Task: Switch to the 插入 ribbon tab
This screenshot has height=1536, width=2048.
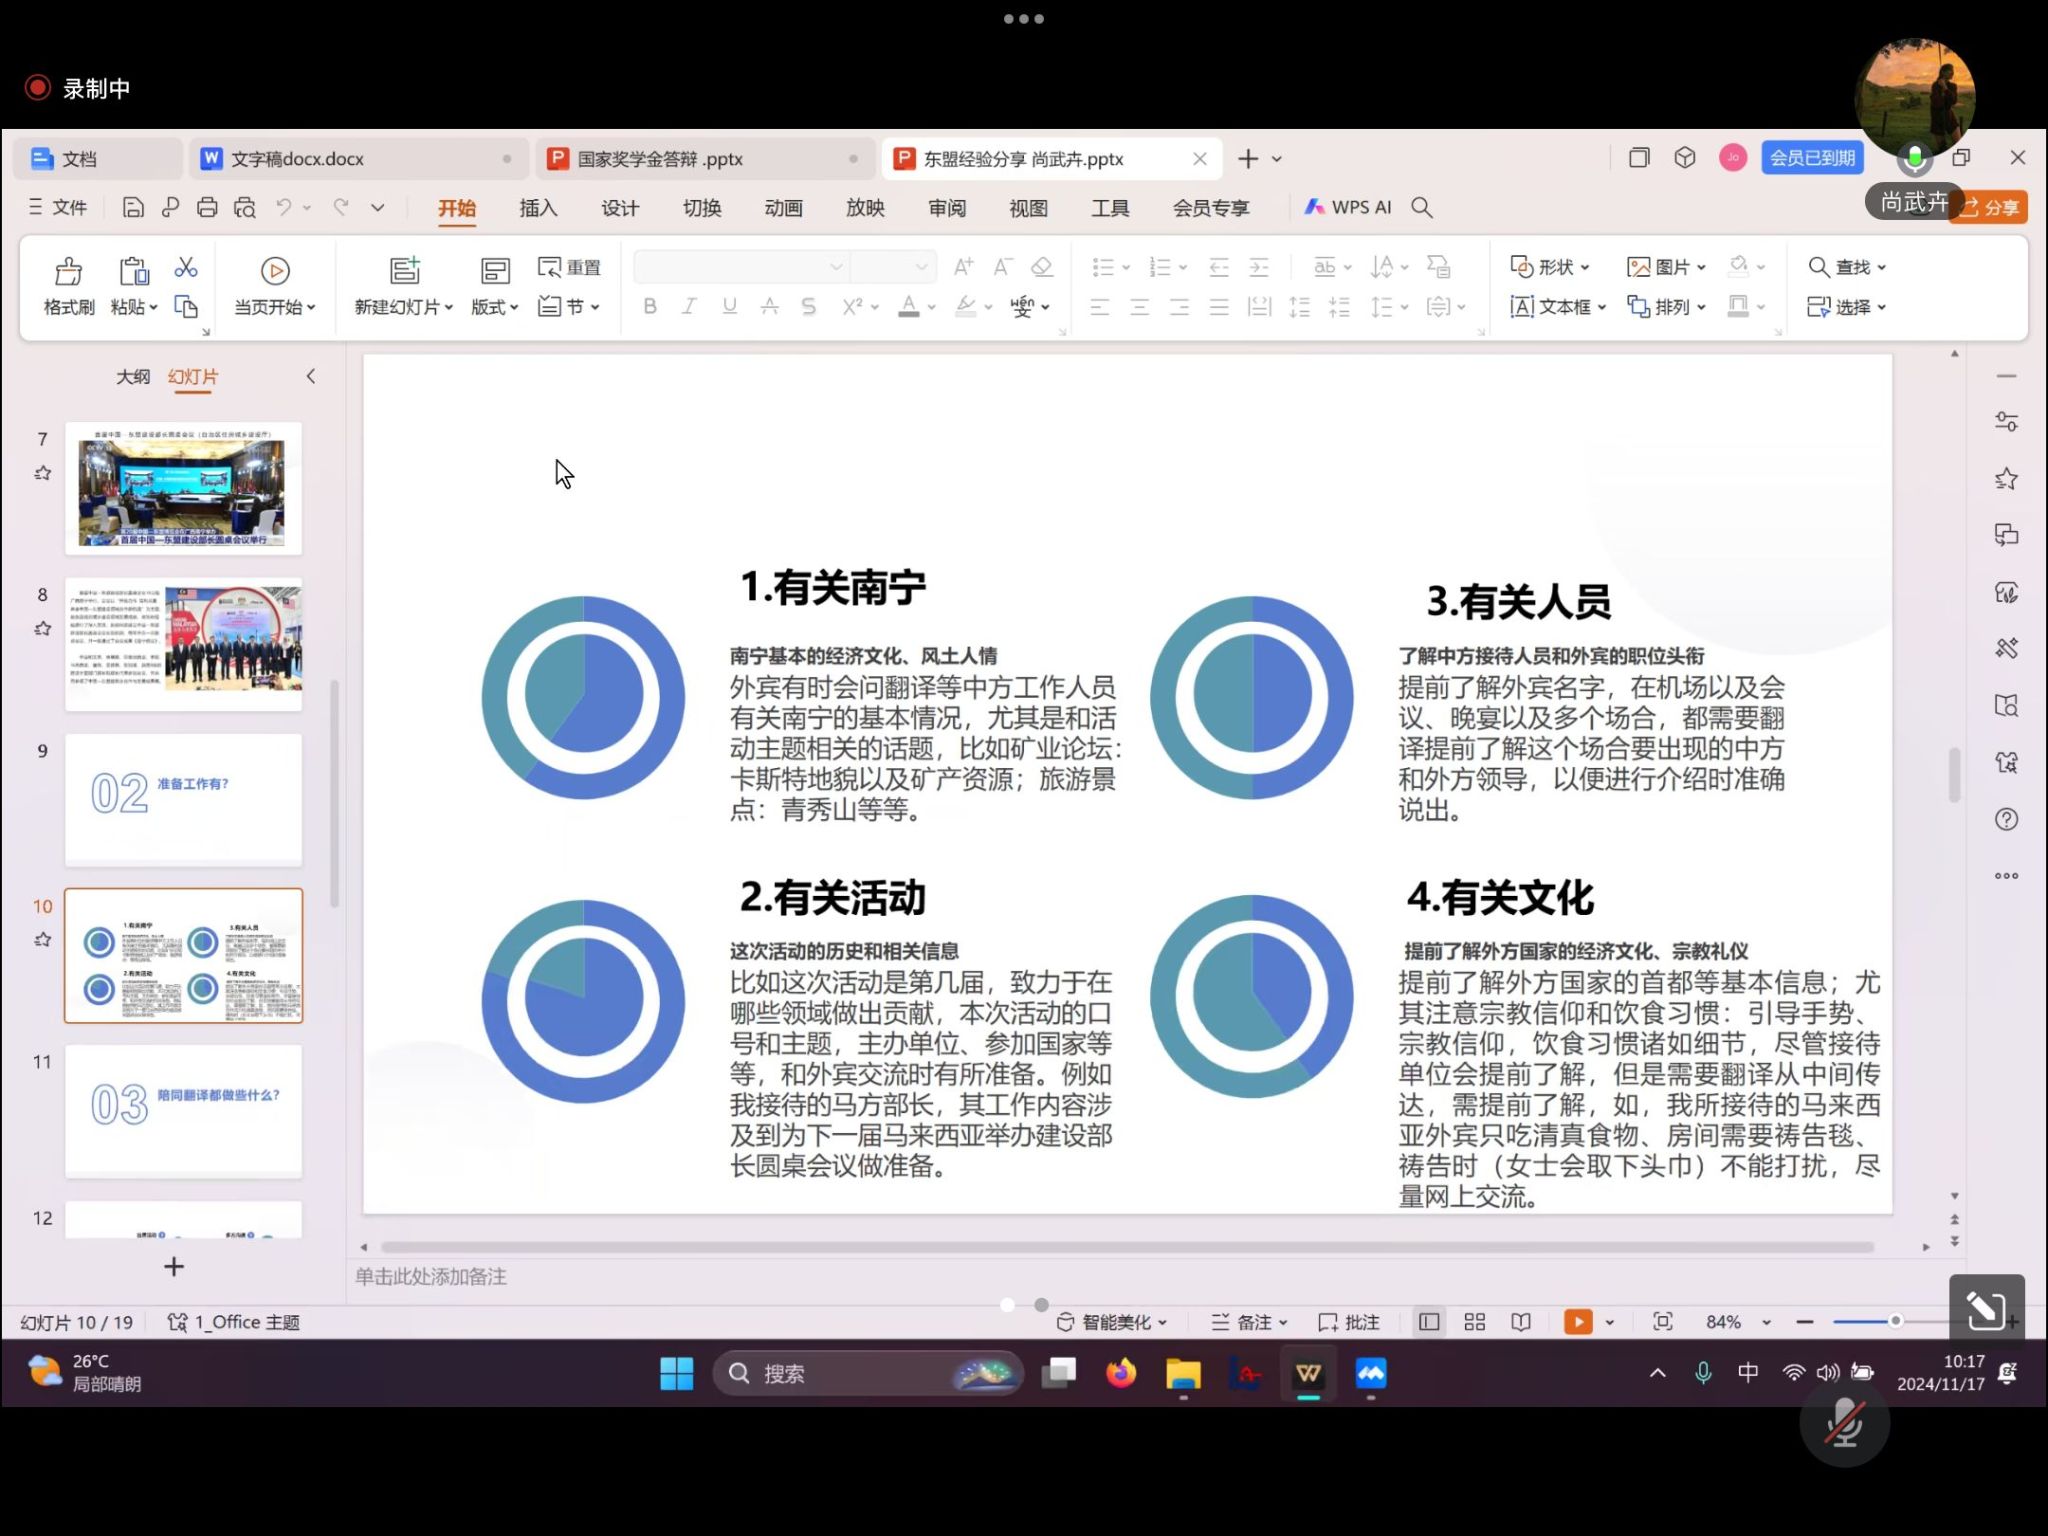Action: point(537,207)
